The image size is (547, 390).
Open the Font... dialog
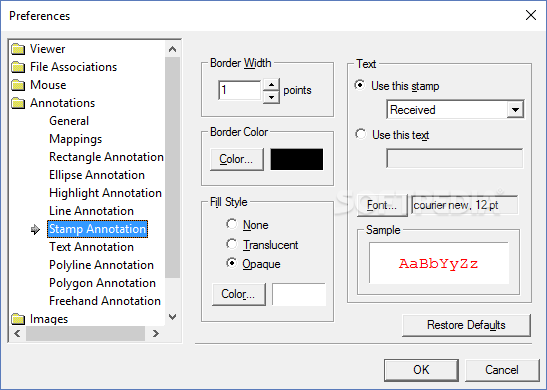[x=382, y=205]
